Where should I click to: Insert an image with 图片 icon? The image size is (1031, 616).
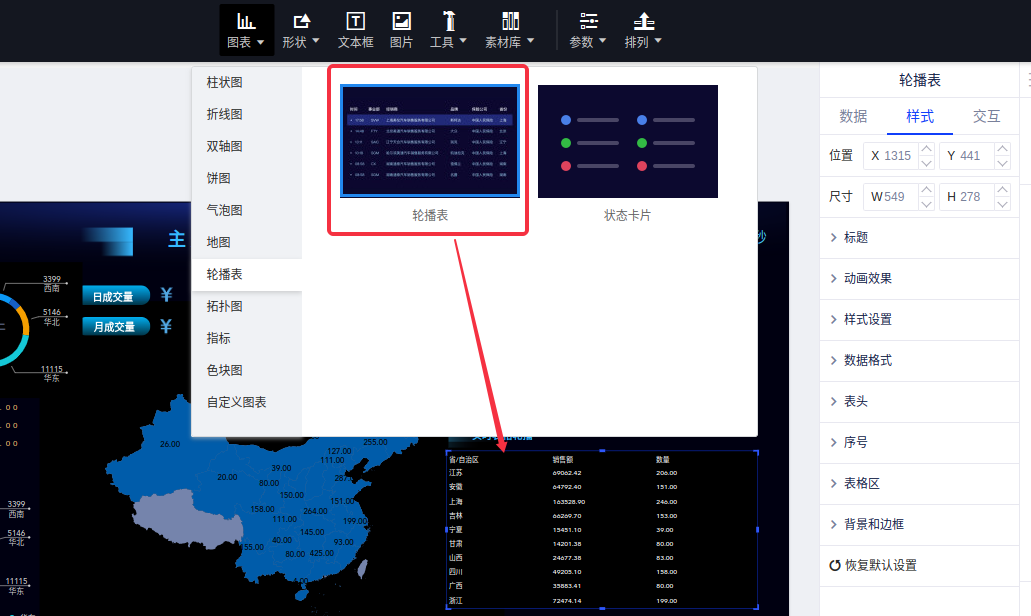[x=401, y=21]
